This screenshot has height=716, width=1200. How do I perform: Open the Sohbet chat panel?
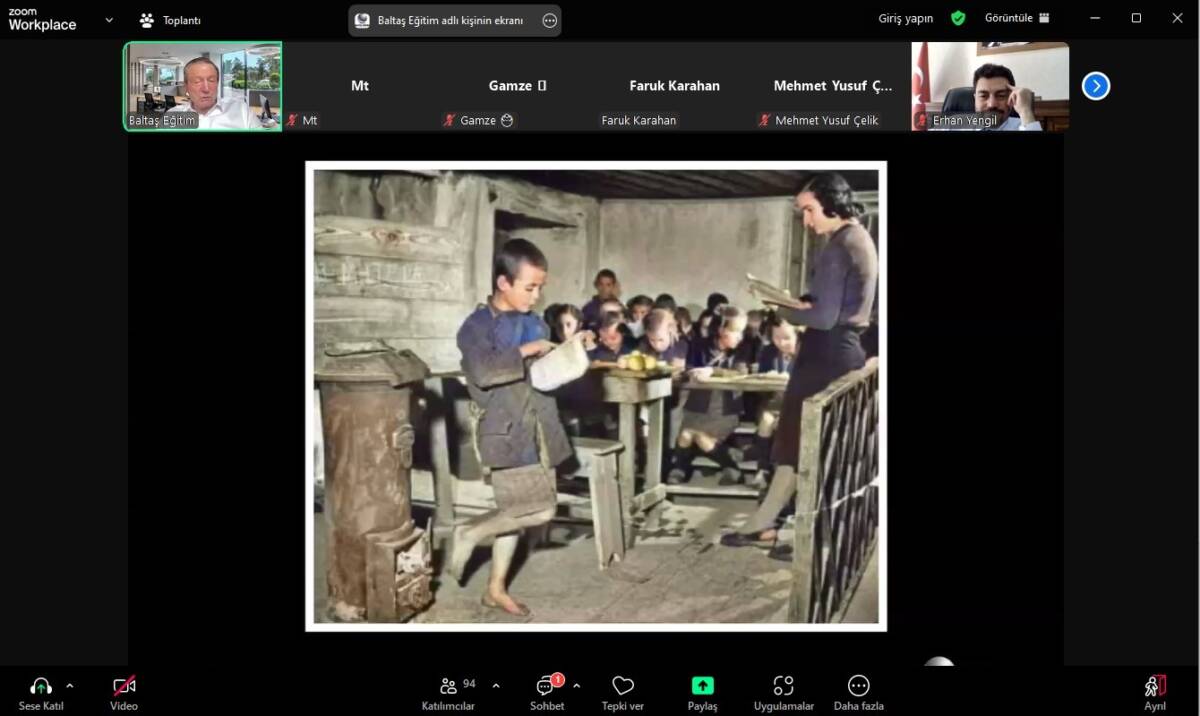[x=546, y=686]
